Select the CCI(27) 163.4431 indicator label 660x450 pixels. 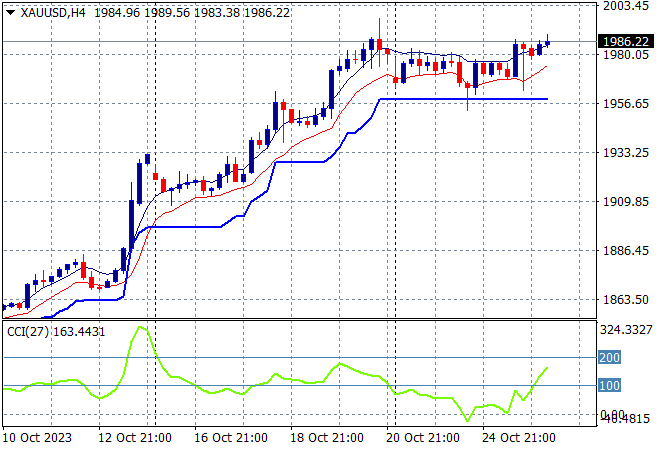[56, 332]
